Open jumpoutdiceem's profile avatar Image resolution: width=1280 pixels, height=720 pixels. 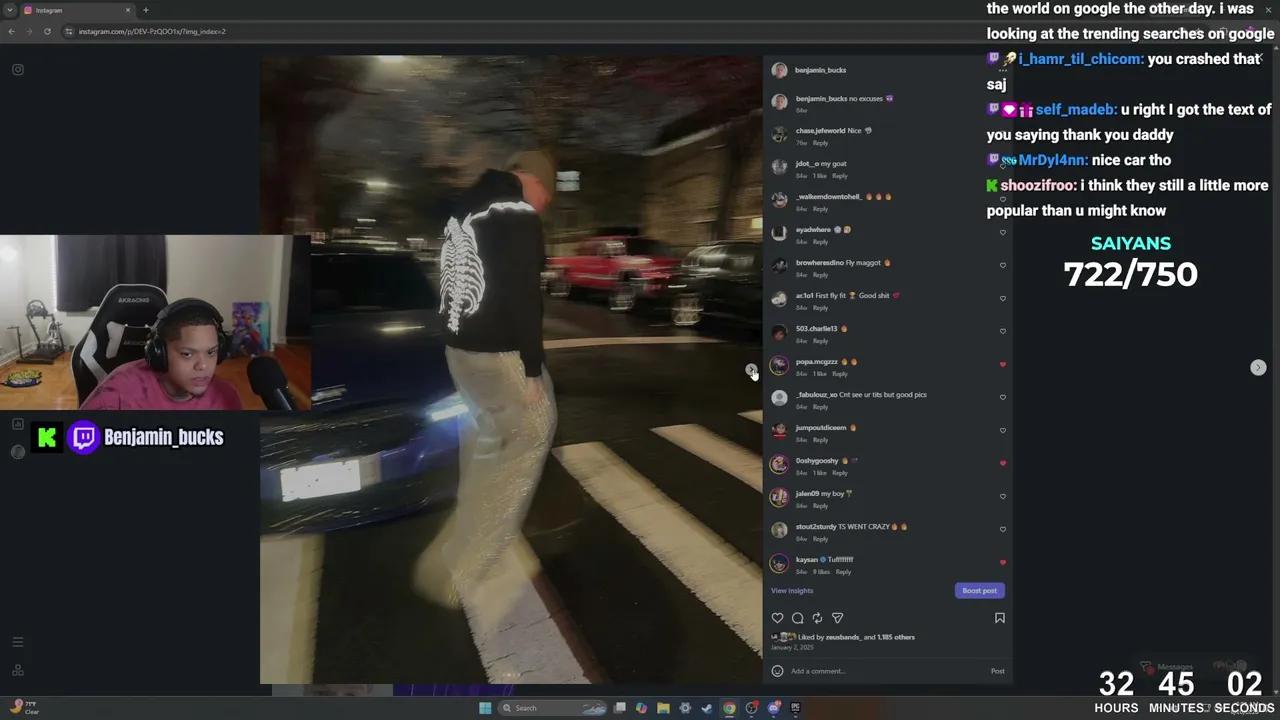(x=780, y=431)
